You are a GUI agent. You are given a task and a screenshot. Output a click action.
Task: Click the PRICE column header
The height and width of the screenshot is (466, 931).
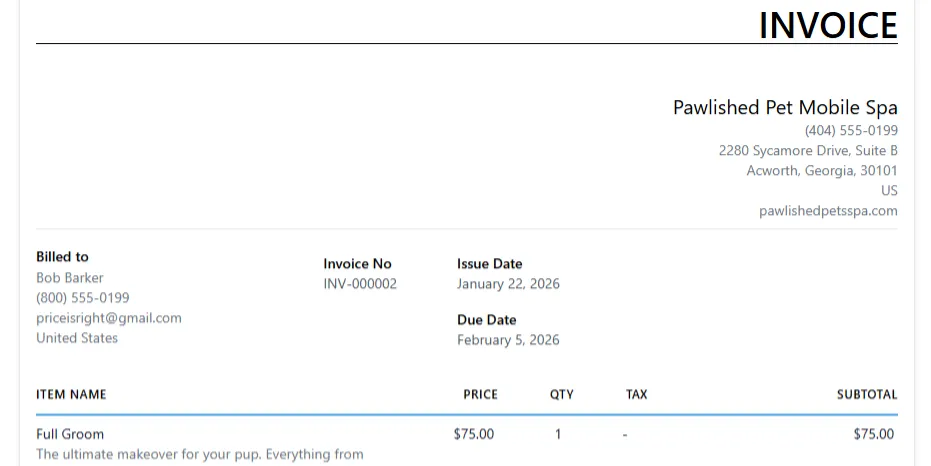point(480,395)
